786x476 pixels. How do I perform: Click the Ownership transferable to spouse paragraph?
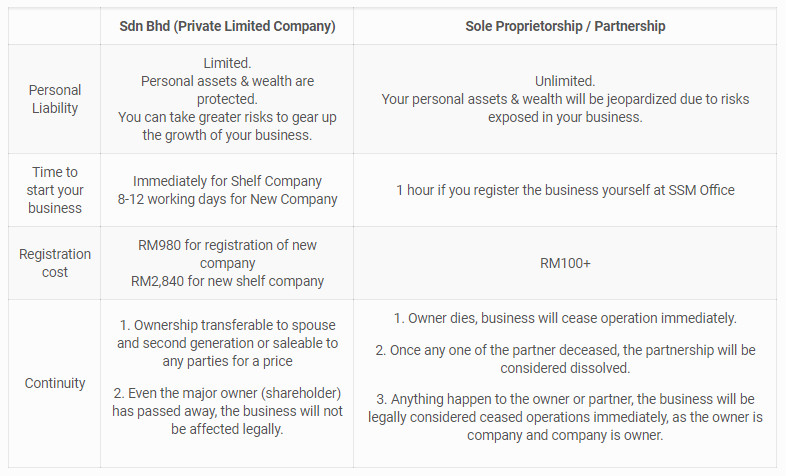coord(227,343)
